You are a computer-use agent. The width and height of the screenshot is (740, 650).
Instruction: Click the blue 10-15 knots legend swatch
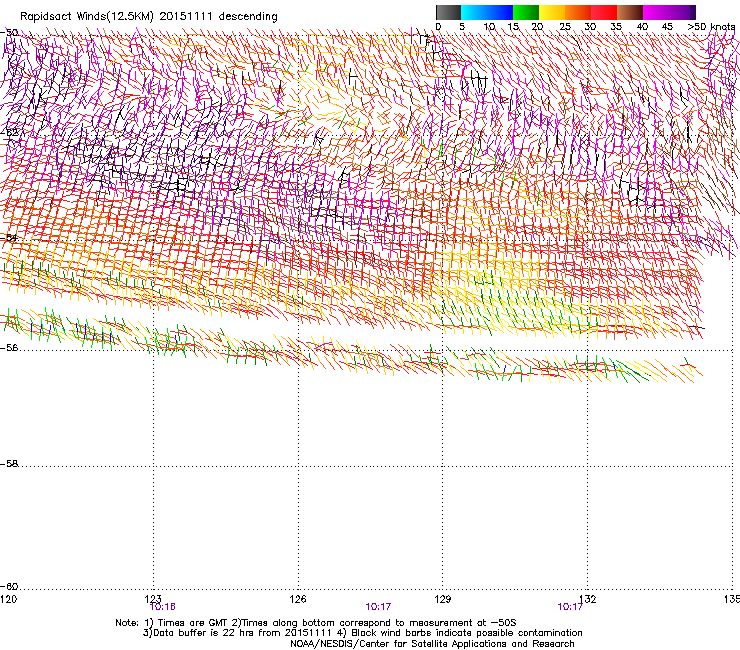tap(500, 12)
